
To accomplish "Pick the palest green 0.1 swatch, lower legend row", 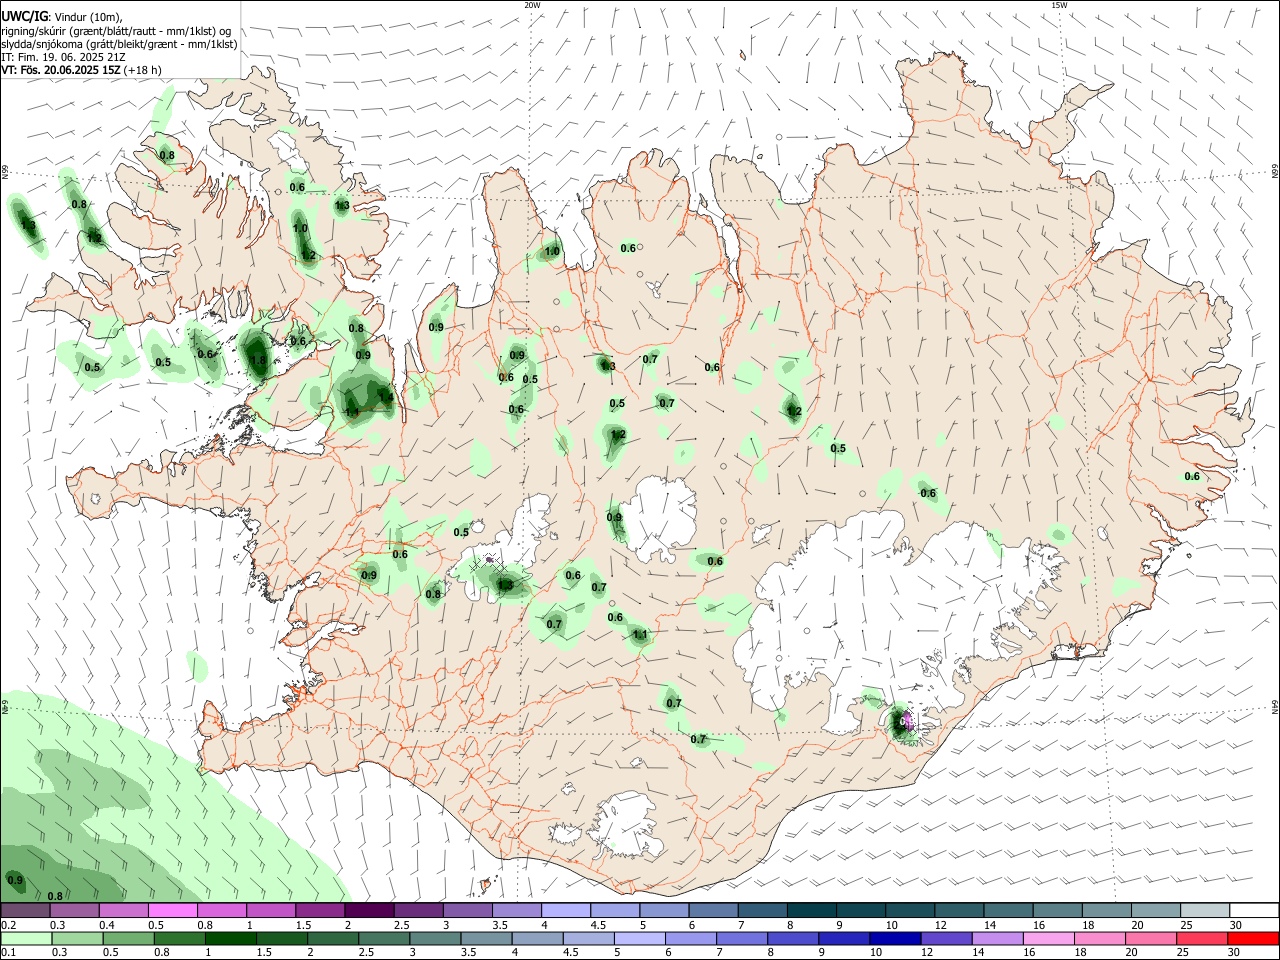I will click(25, 939).
